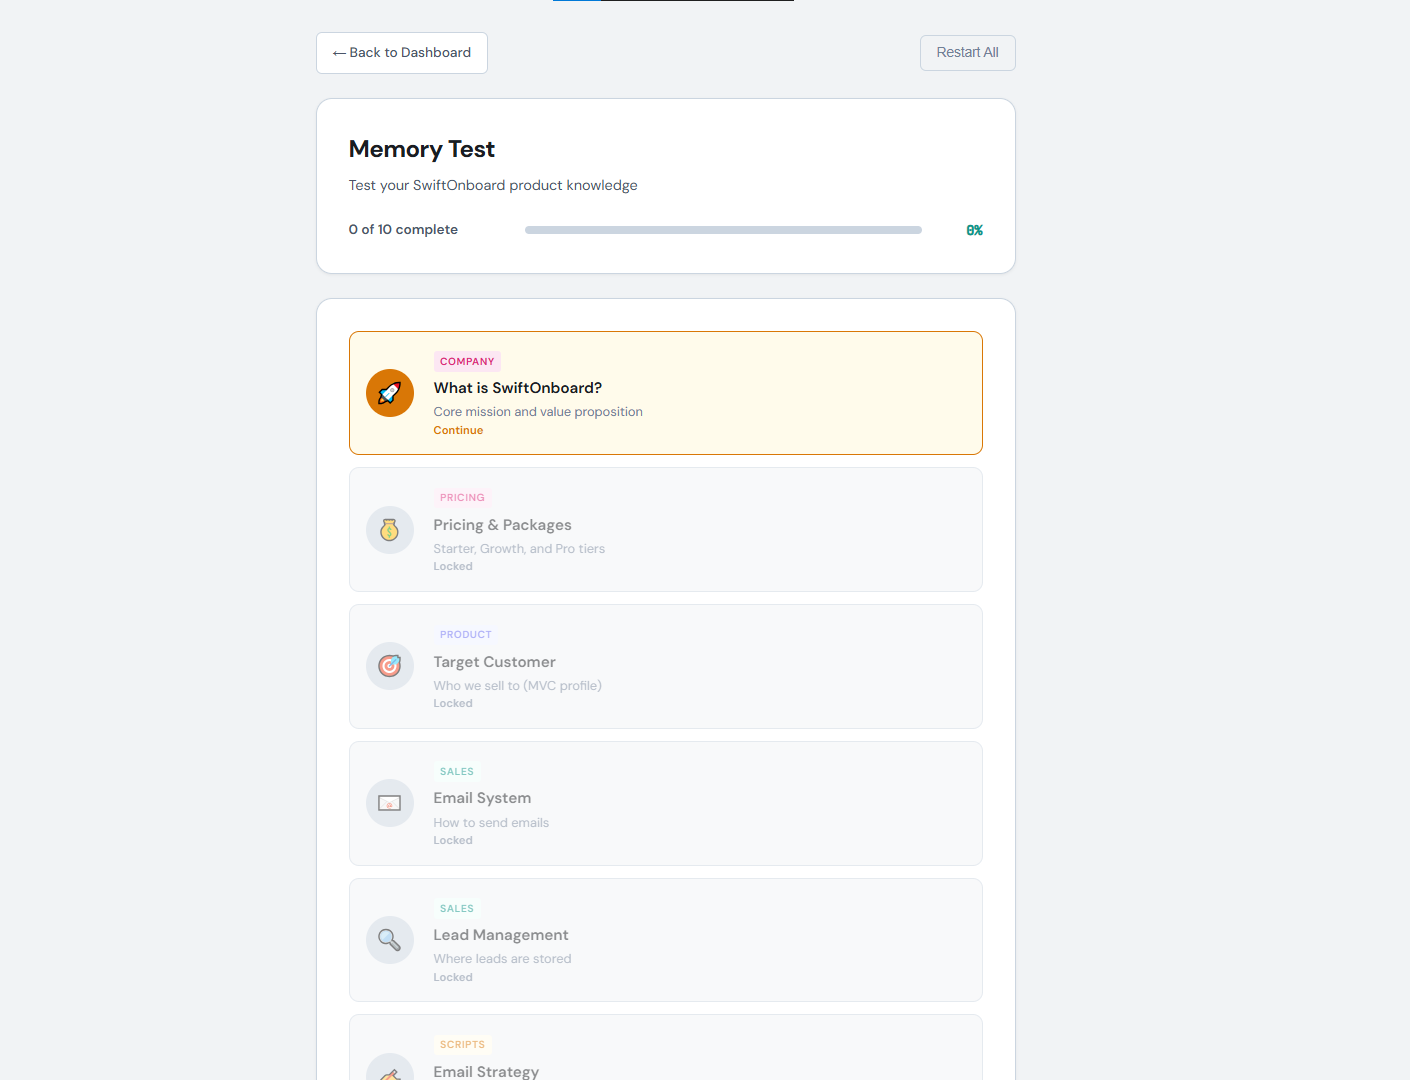1410x1080 pixels.
Task: Click the Email System envelope icon
Action: pyautogui.click(x=390, y=803)
